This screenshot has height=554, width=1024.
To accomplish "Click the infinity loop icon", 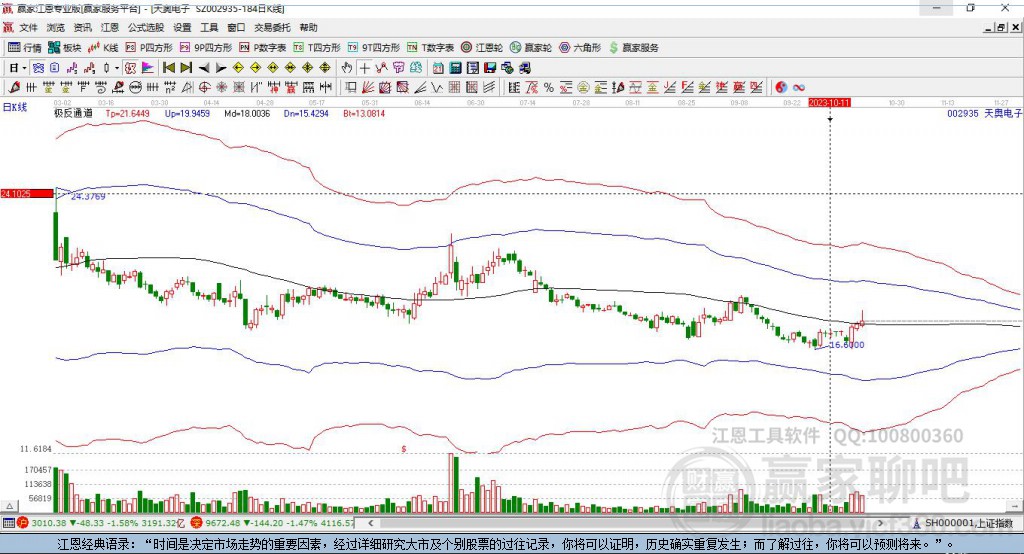I will pos(799,88).
